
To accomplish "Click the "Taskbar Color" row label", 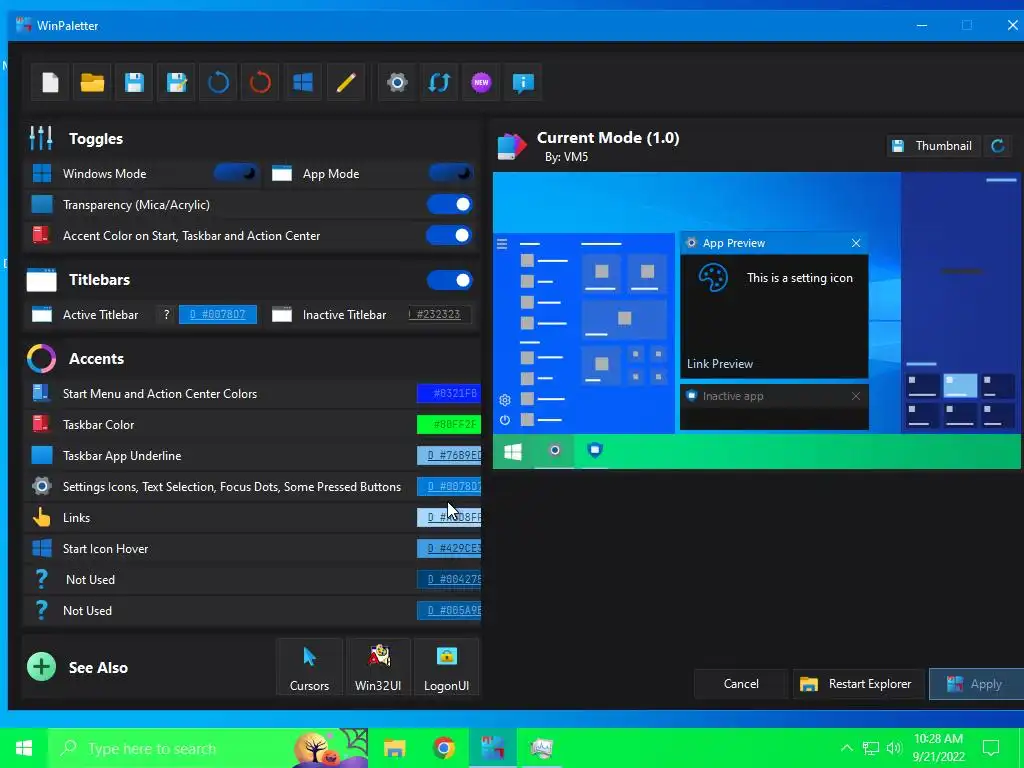I will [x=99, y=424].
